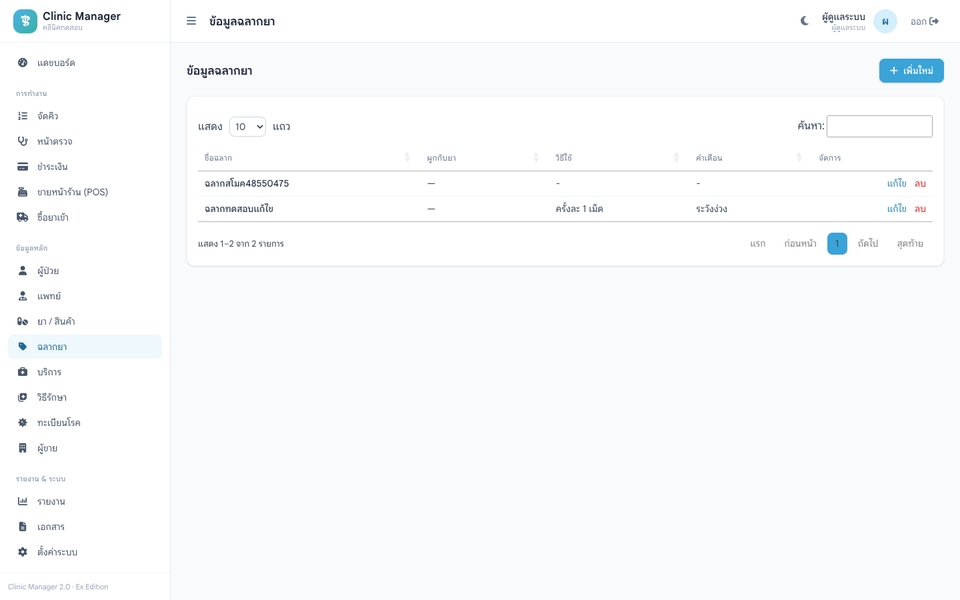Open the แดชบอร์ด dashboard icon
Image resolution: width=960 pixels, height=600 pixels.
(x=23, y=62)
